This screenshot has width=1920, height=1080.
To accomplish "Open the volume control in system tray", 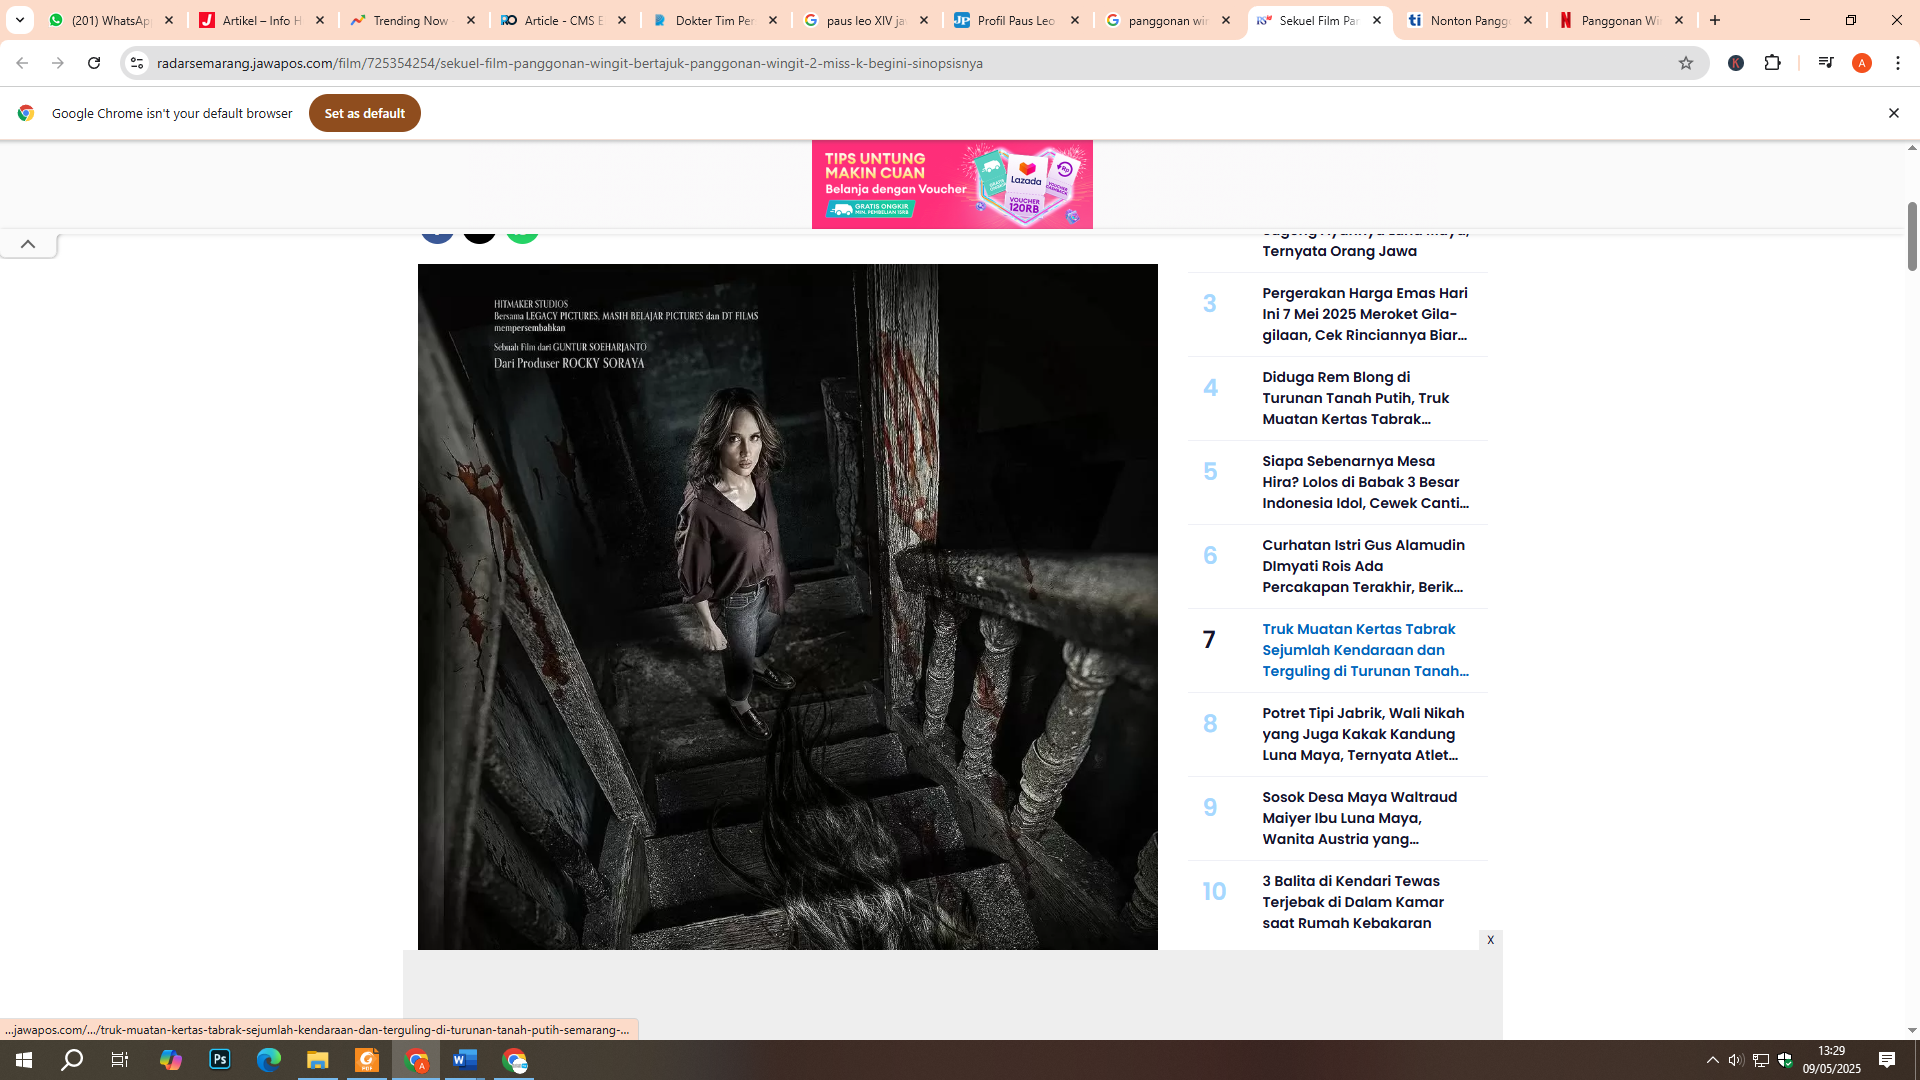I will click(x=1736, y=1060).
